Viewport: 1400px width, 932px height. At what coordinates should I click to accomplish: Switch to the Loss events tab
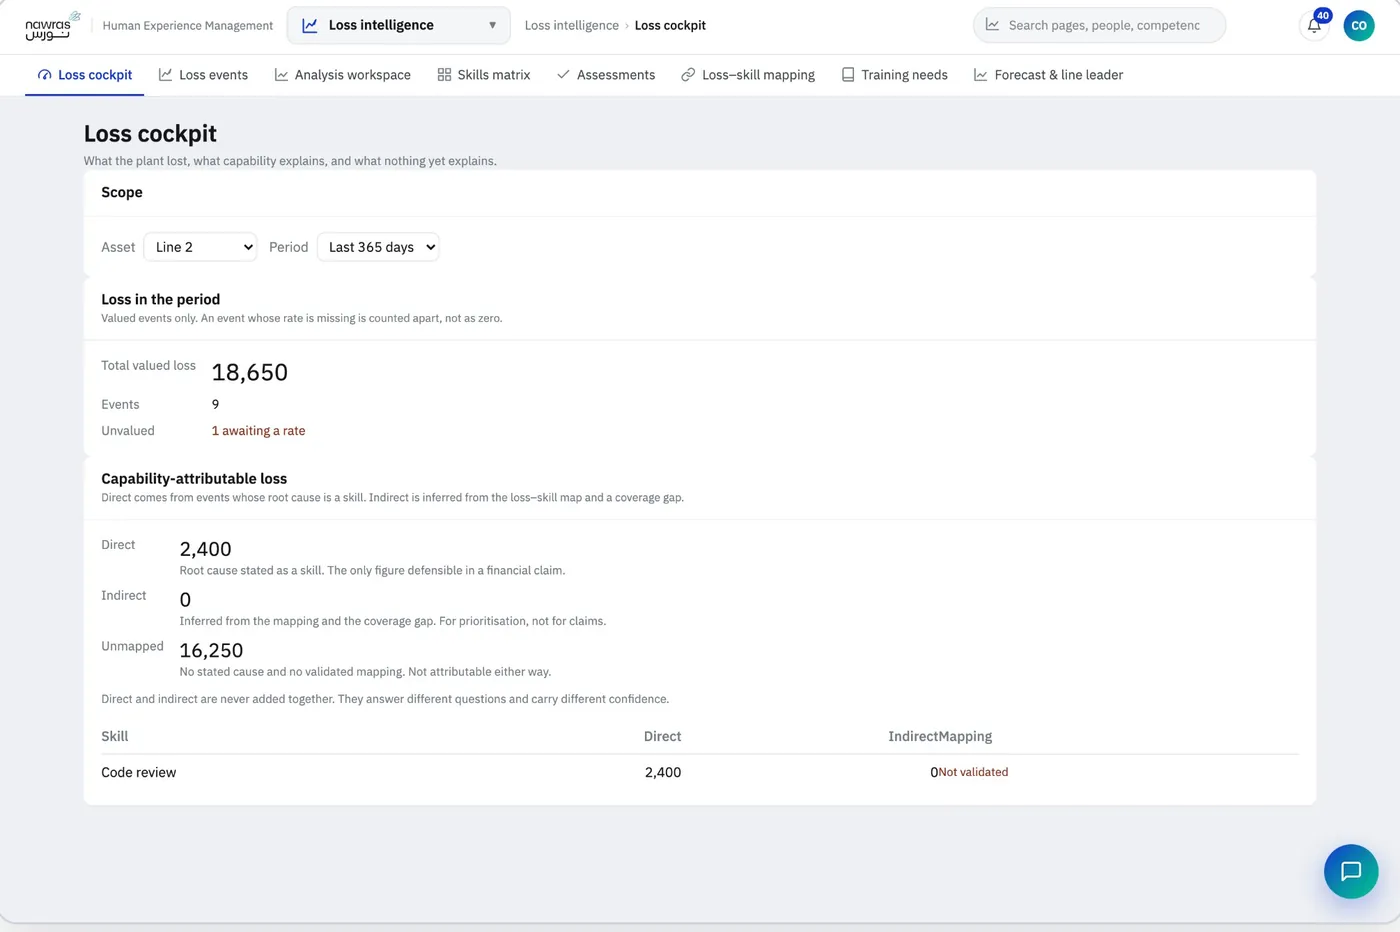[203, 75]
